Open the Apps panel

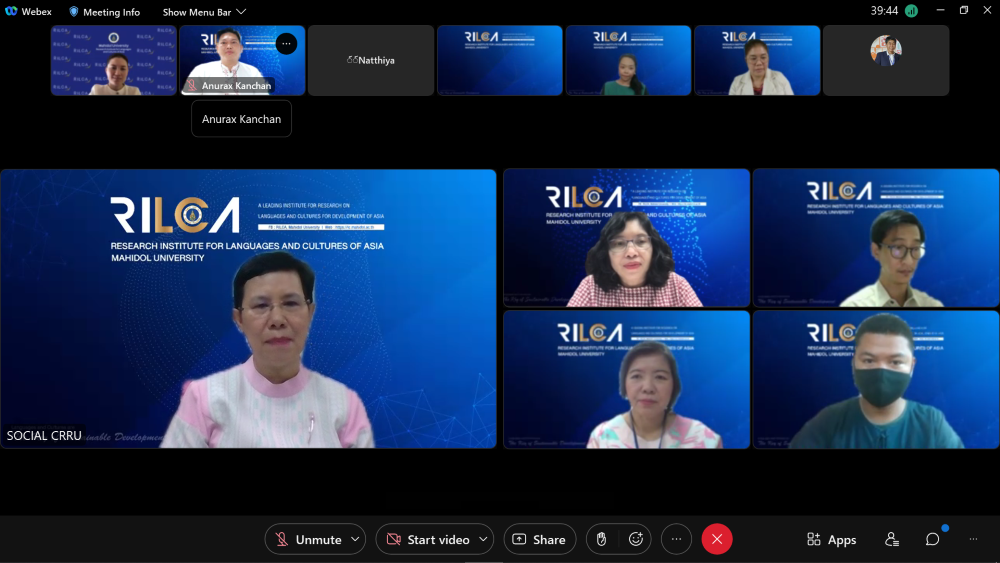(x=831, y=539)
